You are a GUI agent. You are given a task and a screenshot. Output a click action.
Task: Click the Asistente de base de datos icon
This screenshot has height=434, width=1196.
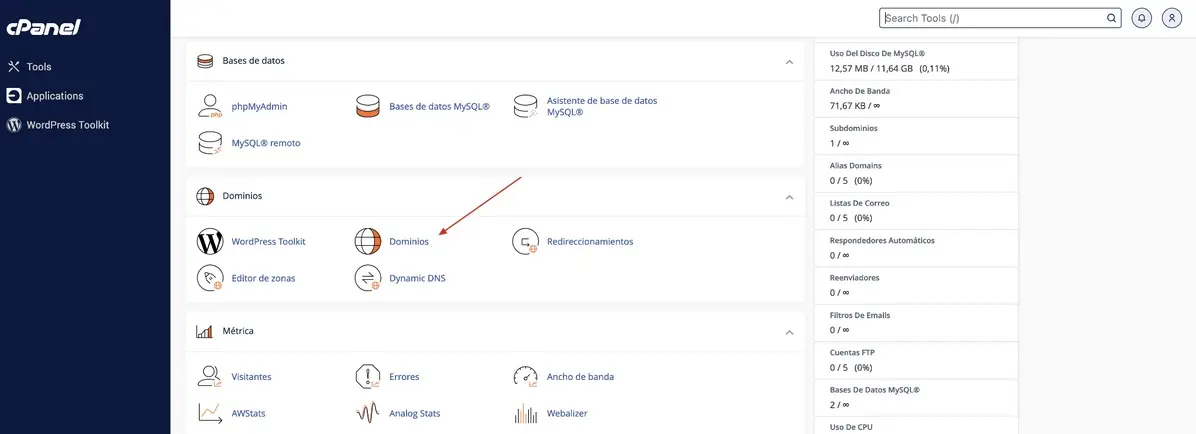point(526,106)
